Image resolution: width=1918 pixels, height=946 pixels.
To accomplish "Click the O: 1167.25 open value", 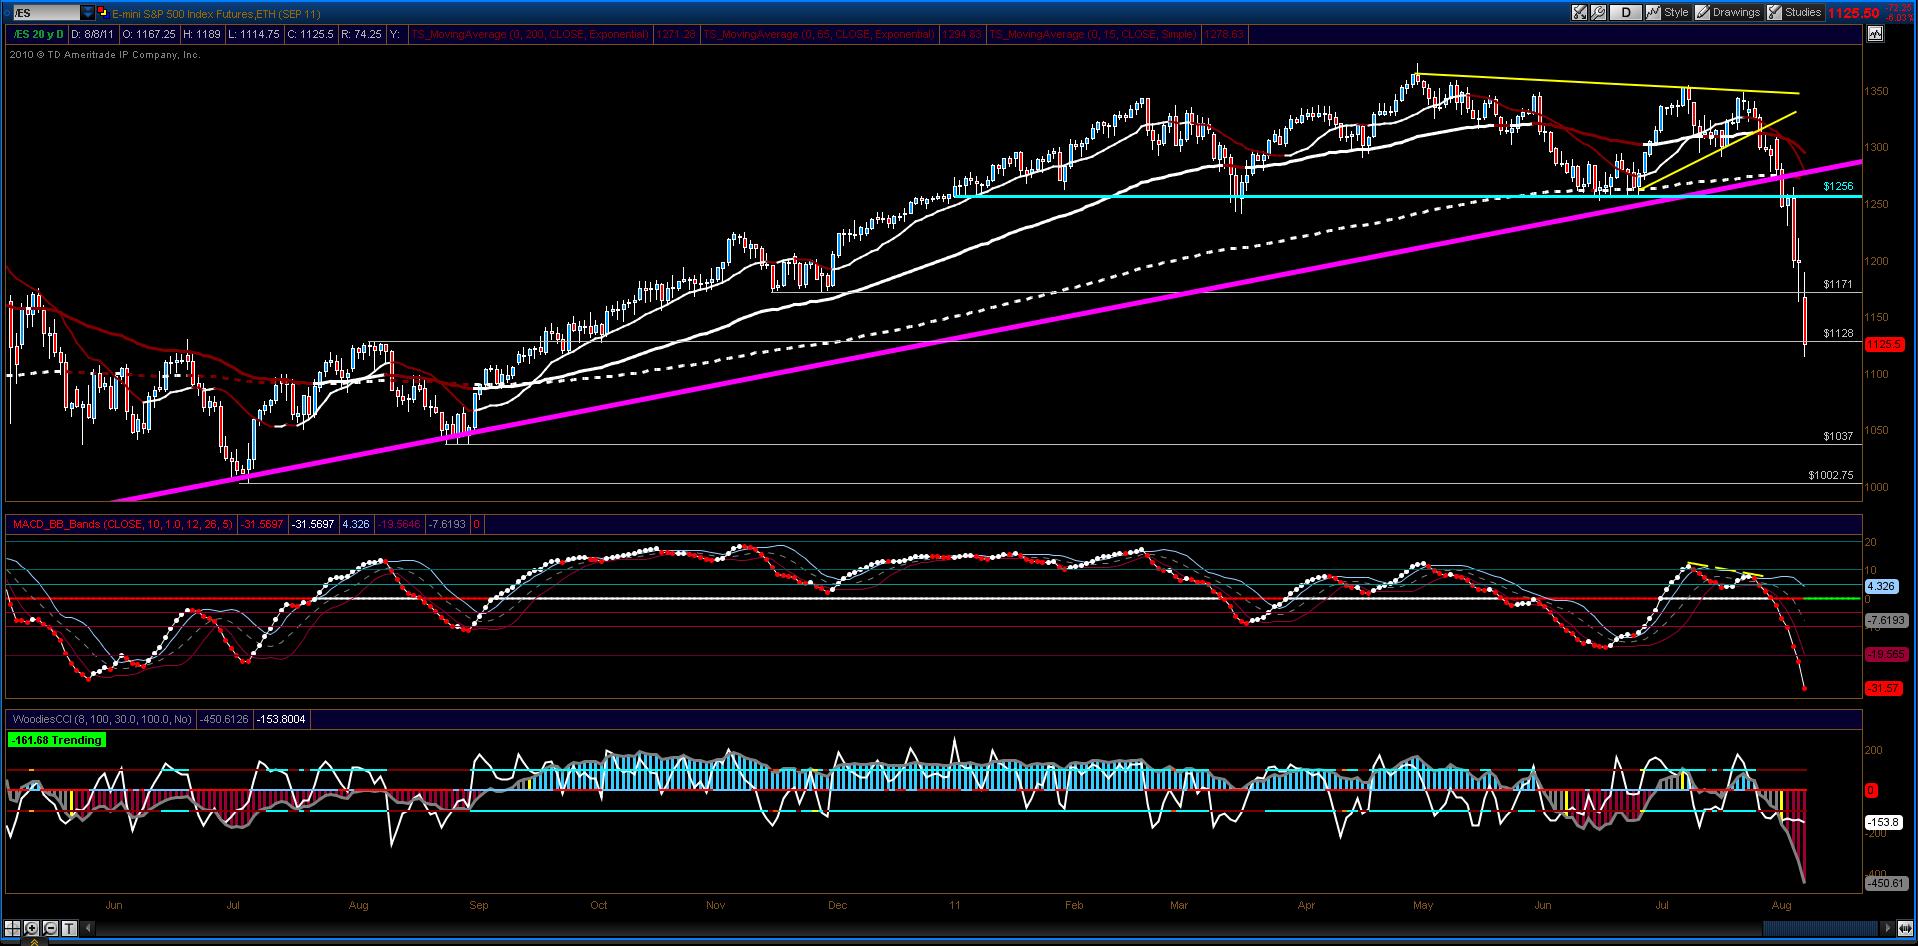I will point(149,34).
